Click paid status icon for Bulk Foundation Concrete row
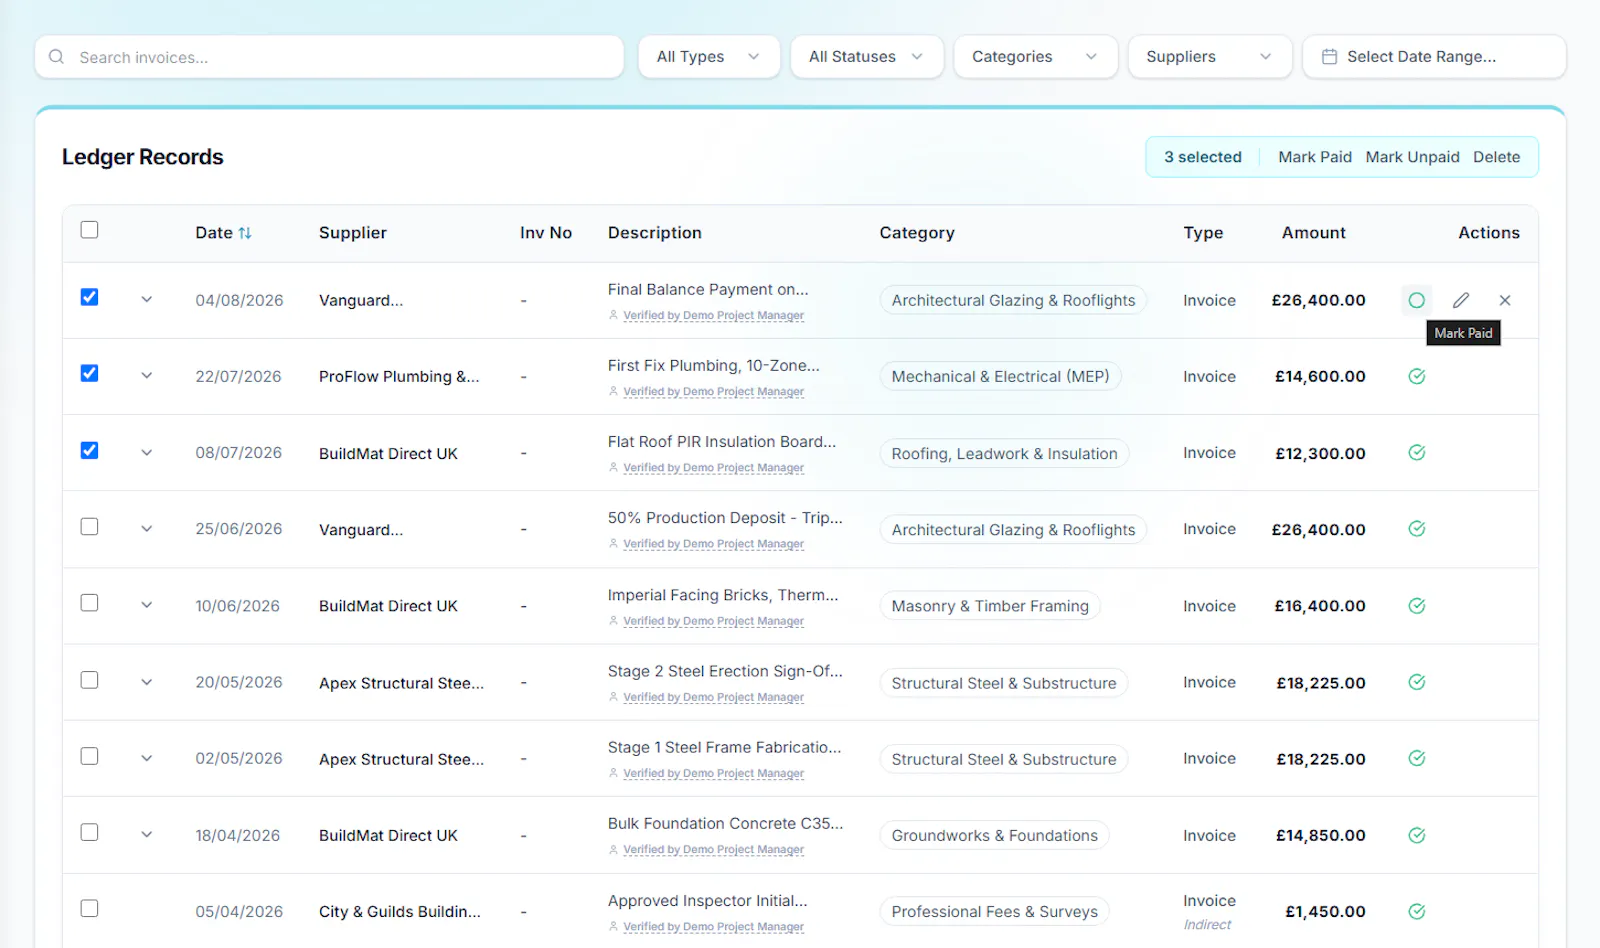The height and width of the screenshot is (948, 1600). coord(1416,835)
